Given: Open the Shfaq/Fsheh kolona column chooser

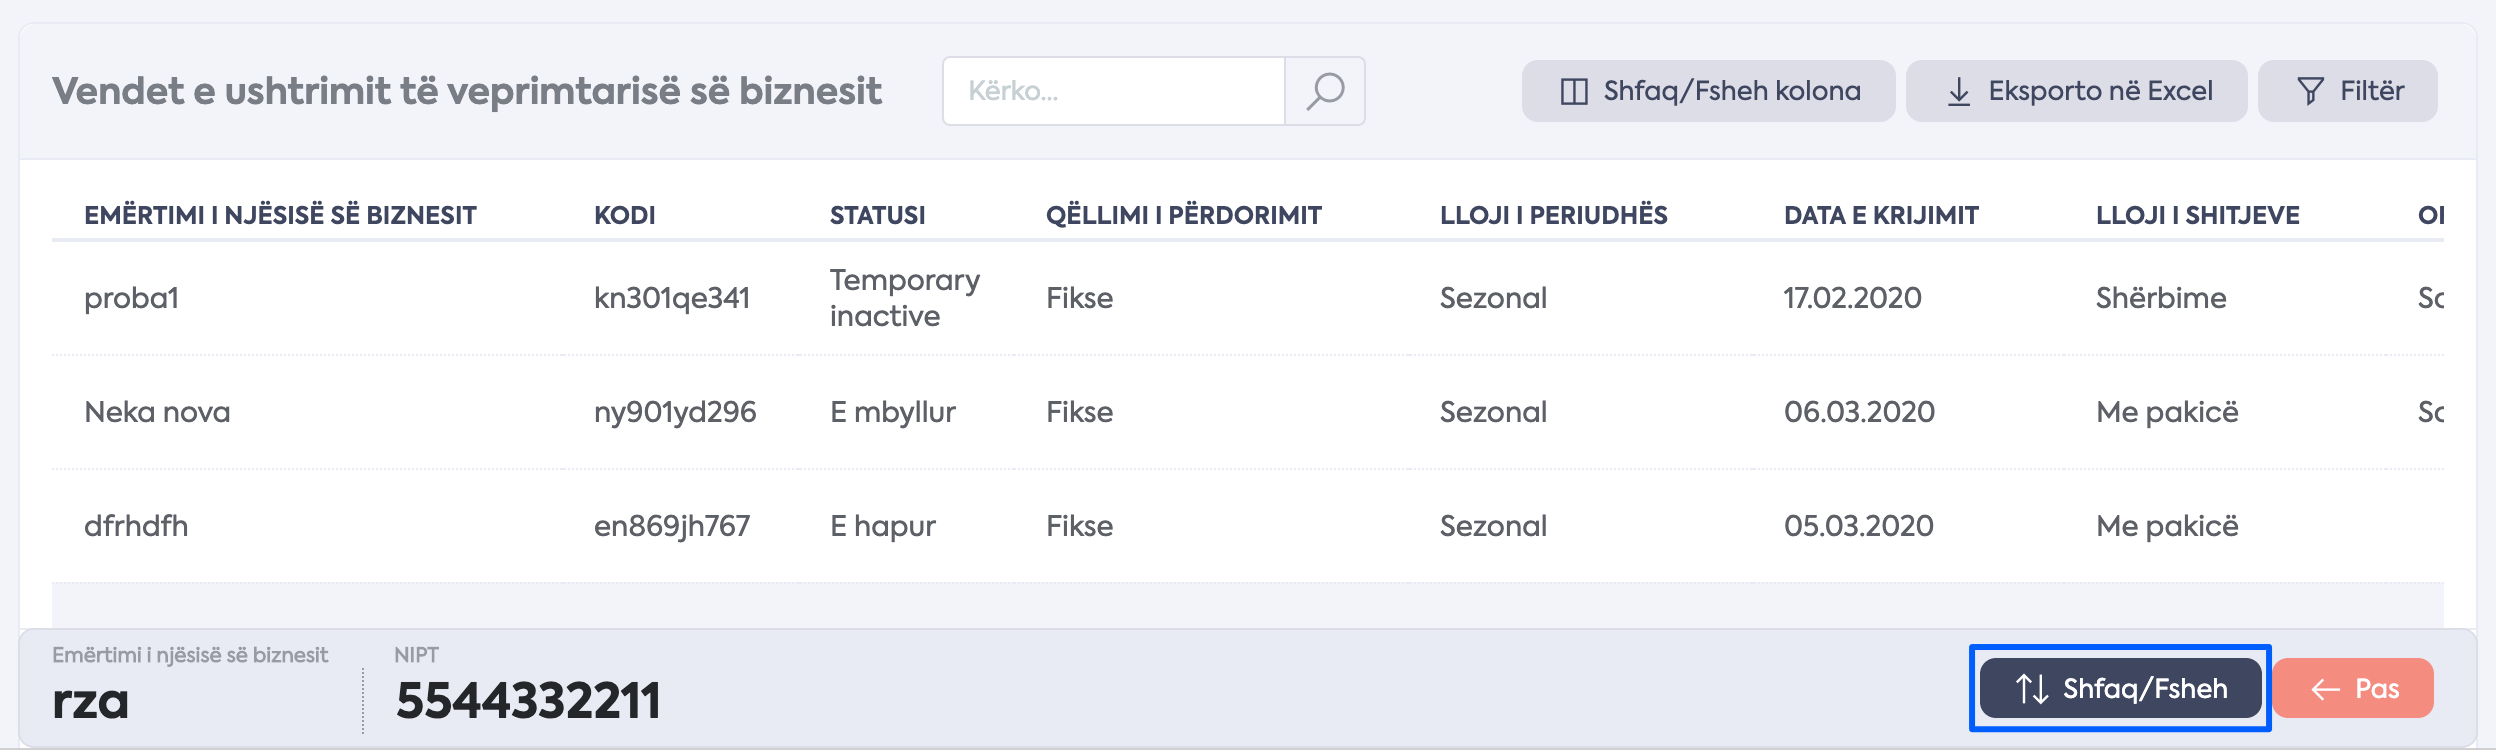Looking at the screenshot, I should pos(1708,91).
